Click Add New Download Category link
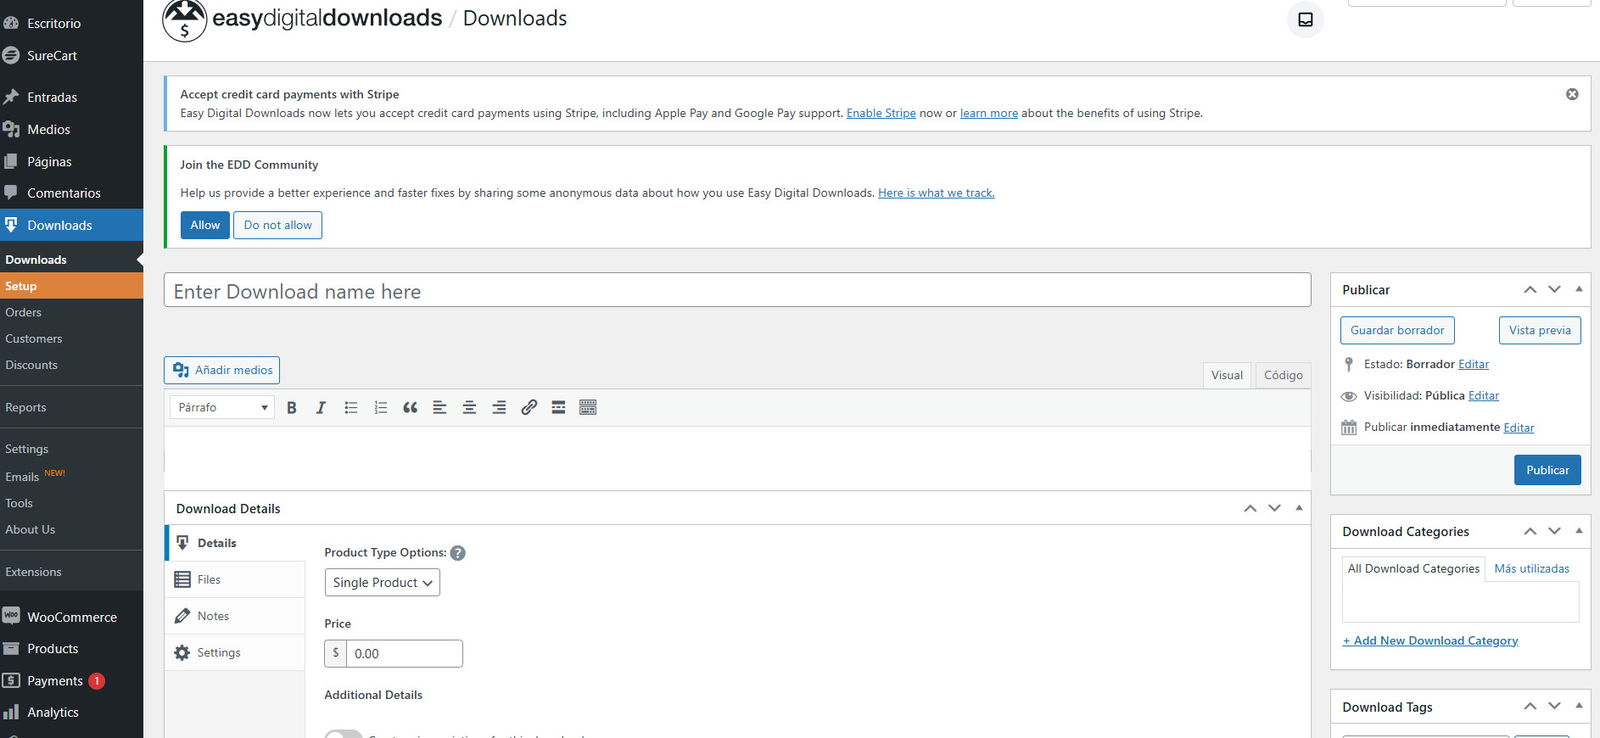The height and width of the screenshot is (738, 1600). click(1430, 641)
